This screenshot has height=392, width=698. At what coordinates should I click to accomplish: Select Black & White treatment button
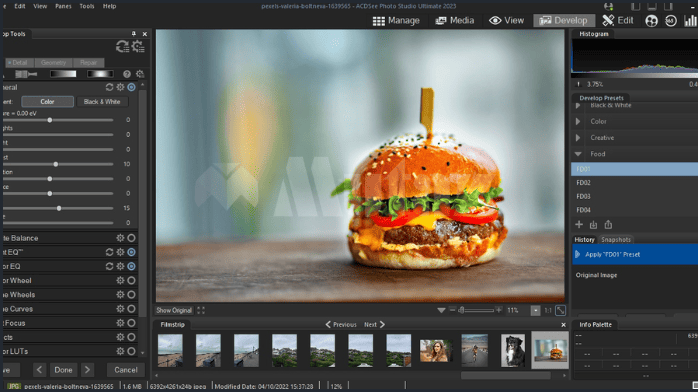click(102, 102)
